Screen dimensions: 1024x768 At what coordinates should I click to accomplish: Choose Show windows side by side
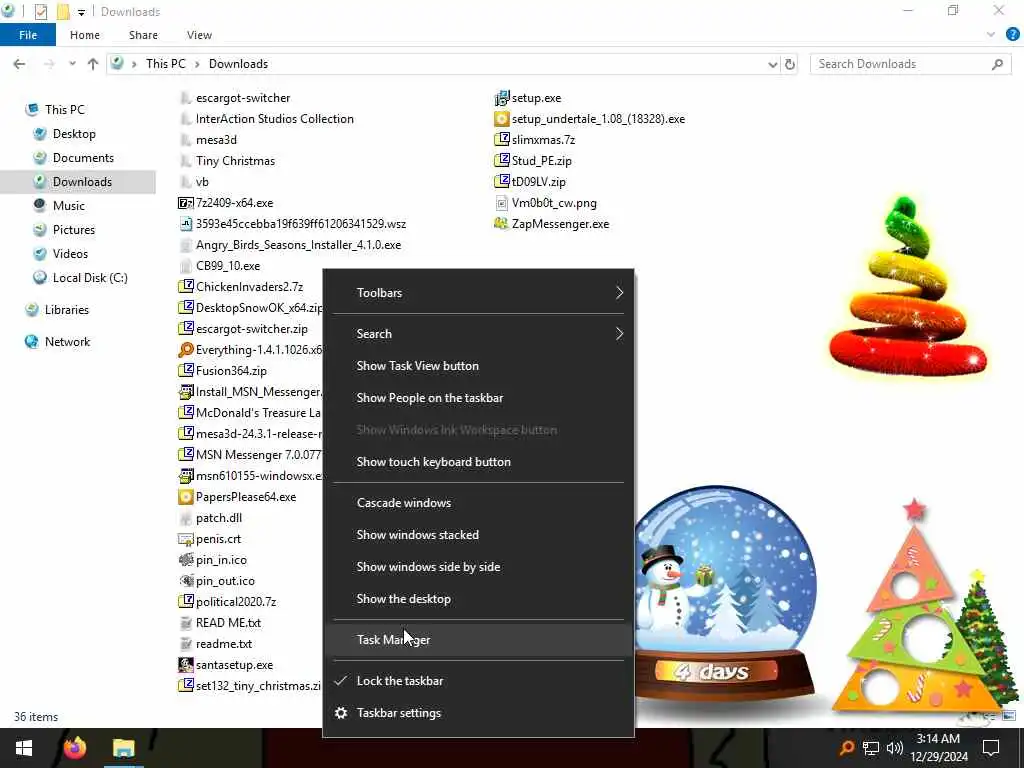click(x=478, y=567)
